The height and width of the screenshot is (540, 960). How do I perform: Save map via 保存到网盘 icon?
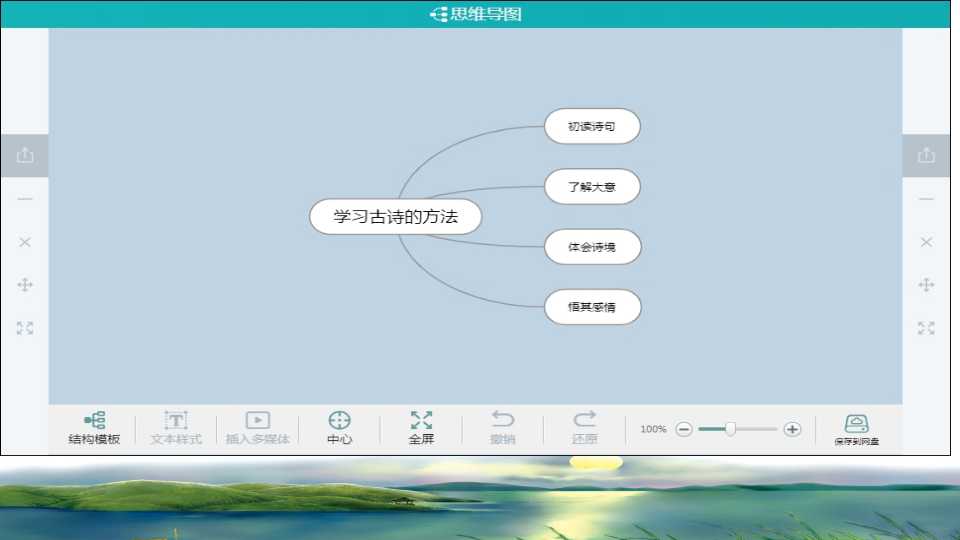click(857, 423)
